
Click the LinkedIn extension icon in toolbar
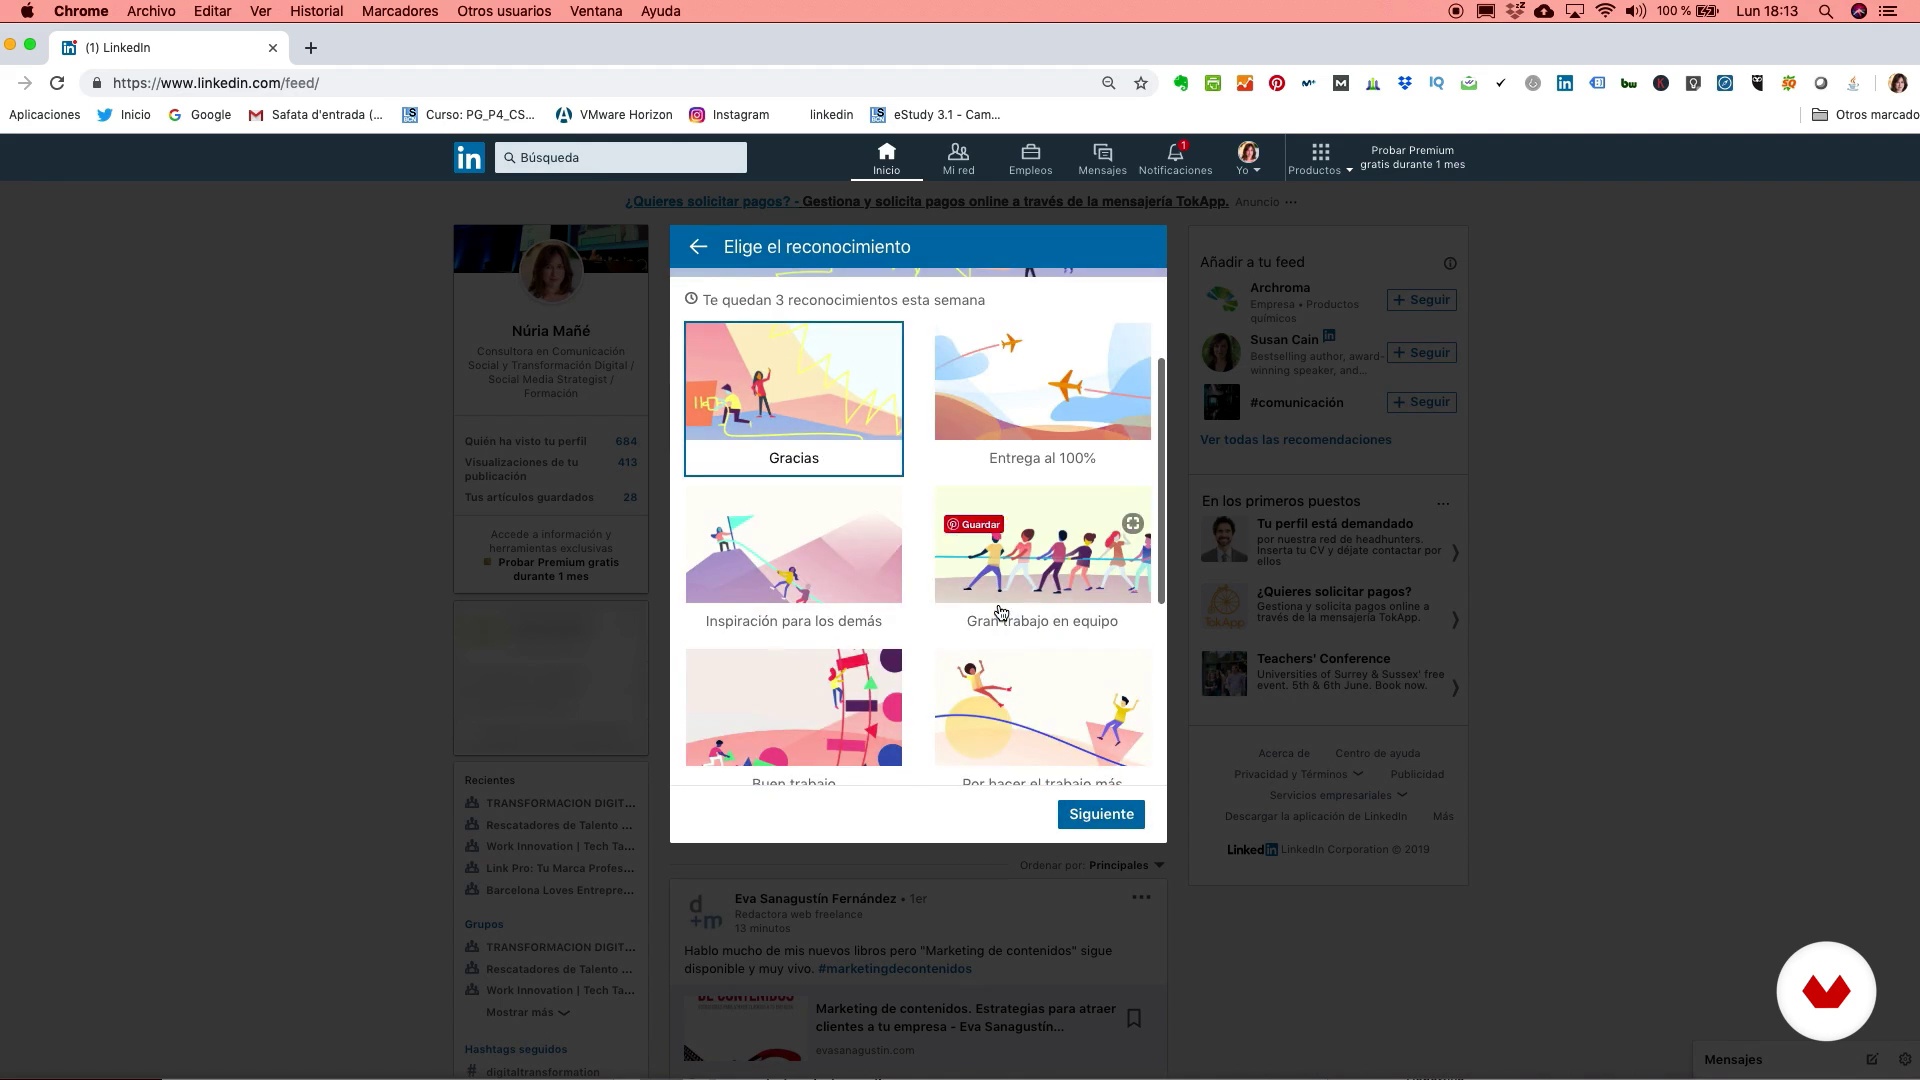pyautogui.click(x=1565, y=84)
